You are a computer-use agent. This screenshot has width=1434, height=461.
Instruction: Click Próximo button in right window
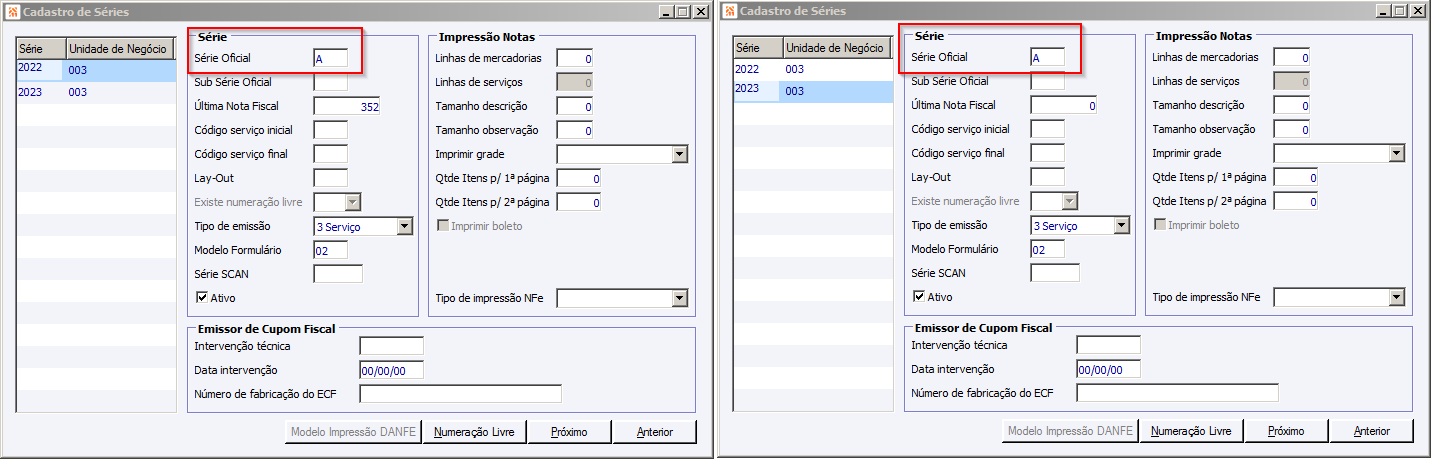tap(1285, 431)
